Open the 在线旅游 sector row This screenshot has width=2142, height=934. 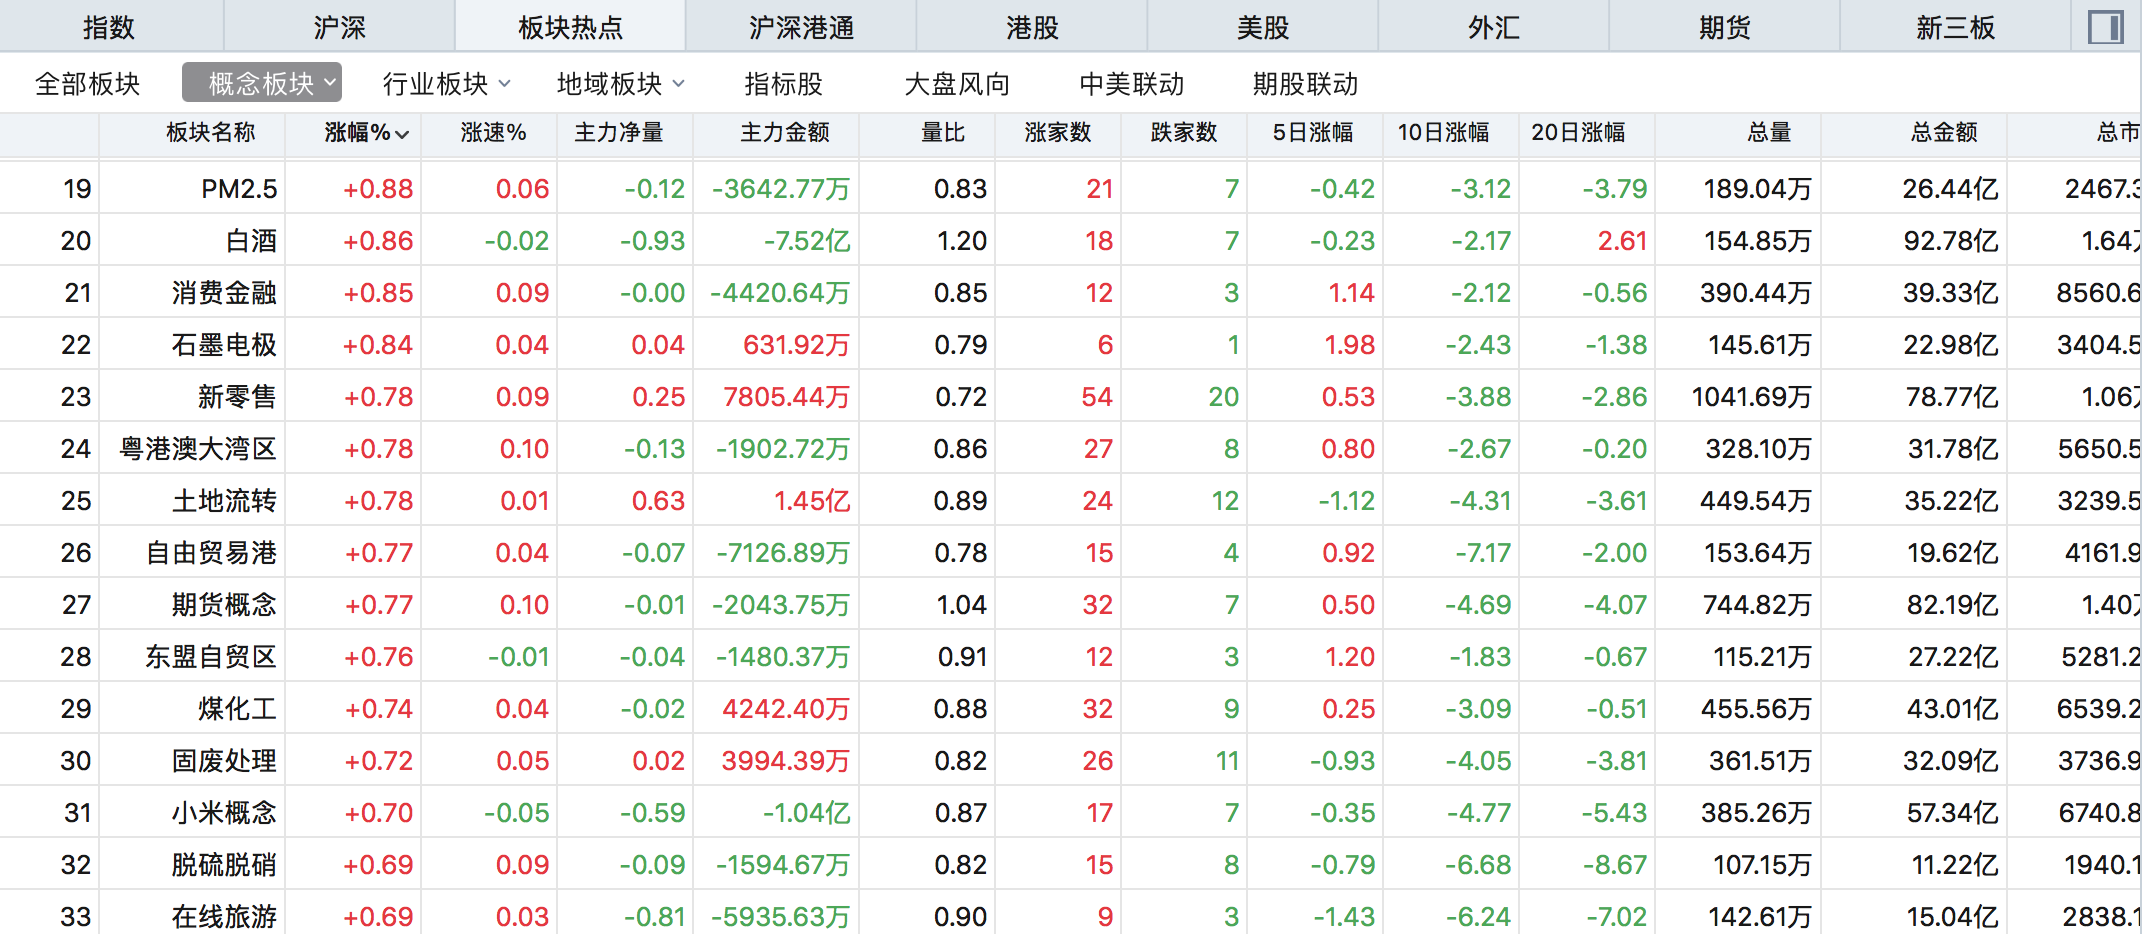coord(224,916)
